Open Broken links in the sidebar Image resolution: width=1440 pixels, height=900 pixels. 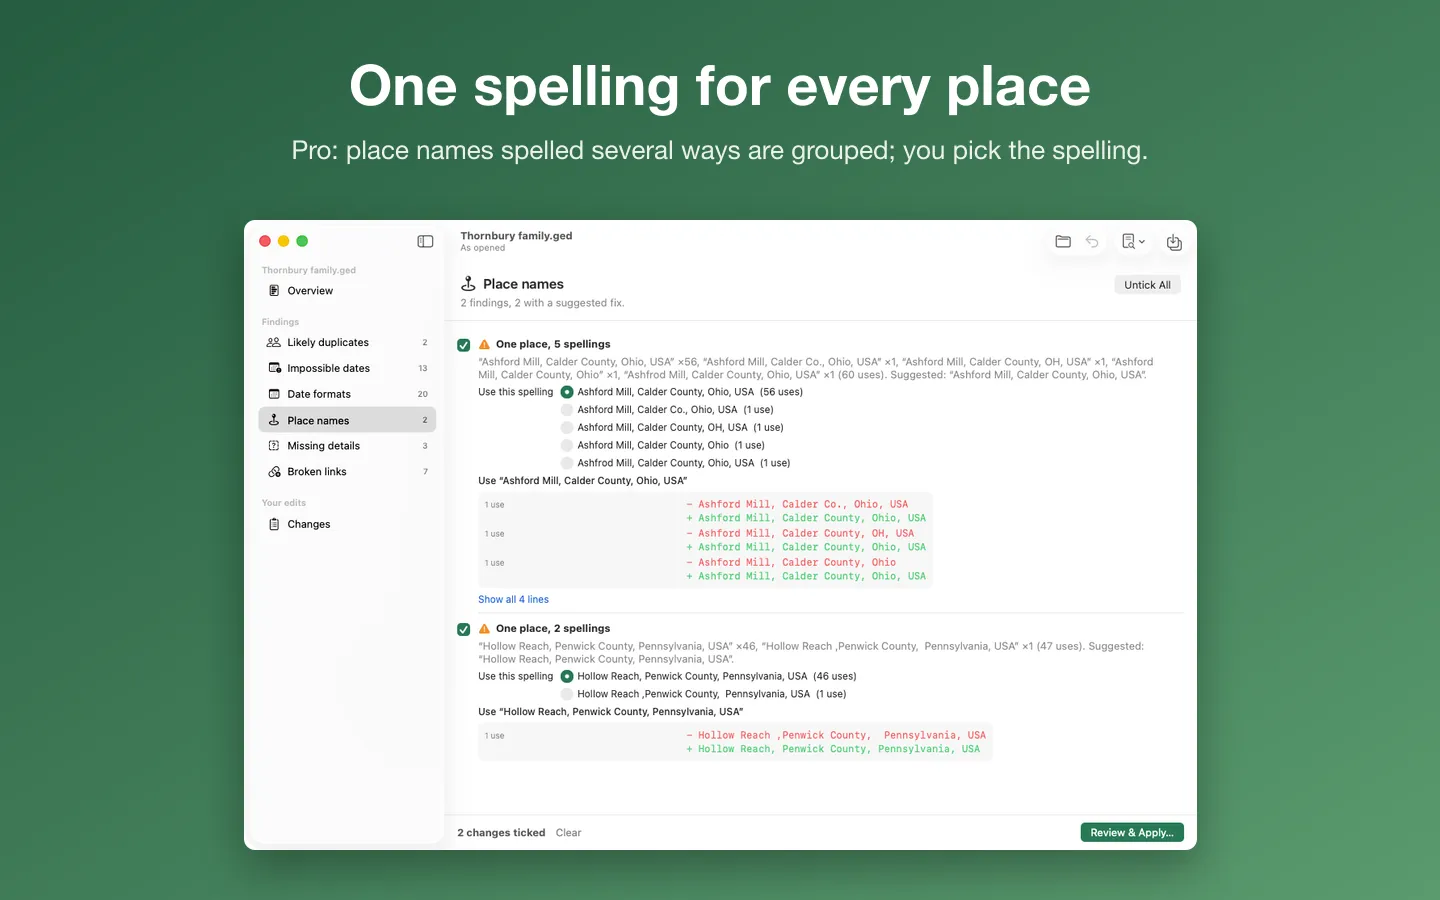click(347, 472)
